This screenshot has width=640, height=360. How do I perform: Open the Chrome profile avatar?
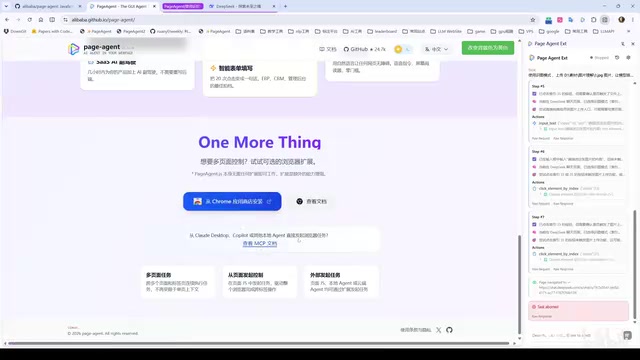tap(621, 20)
